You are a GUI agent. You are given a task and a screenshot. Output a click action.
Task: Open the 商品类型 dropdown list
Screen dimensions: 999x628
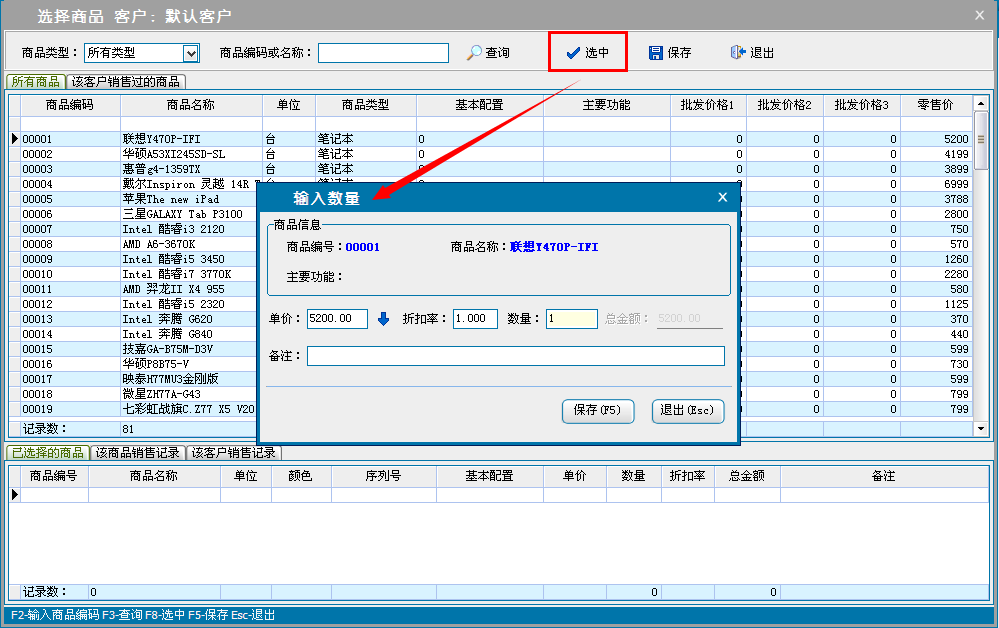[x=191, y=53]
